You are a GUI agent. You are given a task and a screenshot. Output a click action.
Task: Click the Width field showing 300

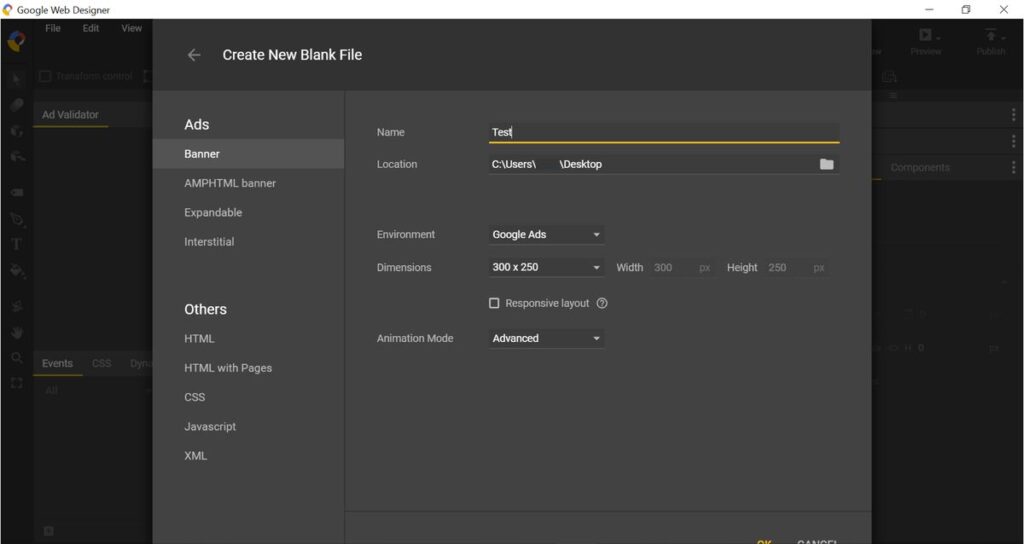point(682,267)
